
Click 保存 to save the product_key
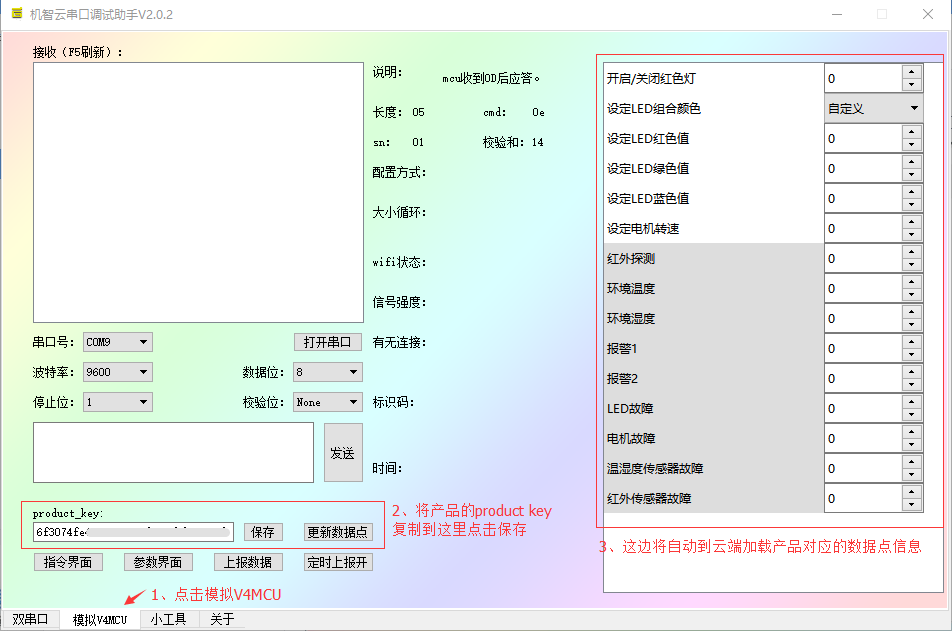(x=263, y=531)
